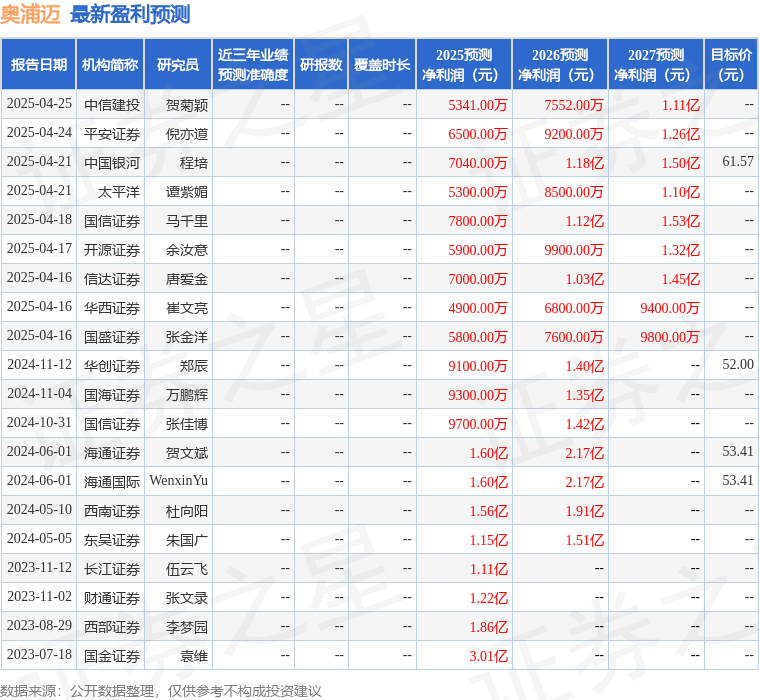
Task: Select value 9700.00万
Action: tap(477, 425)
